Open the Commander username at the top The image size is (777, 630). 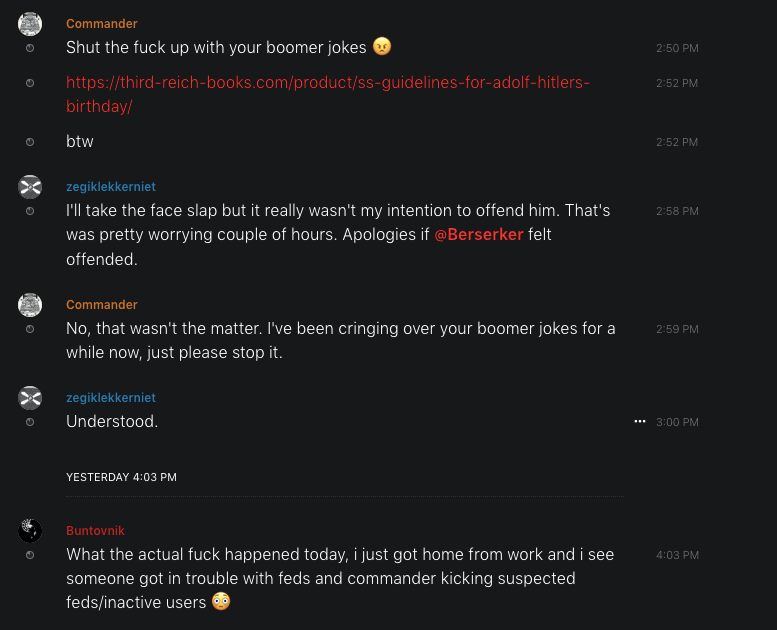[102, 23]
